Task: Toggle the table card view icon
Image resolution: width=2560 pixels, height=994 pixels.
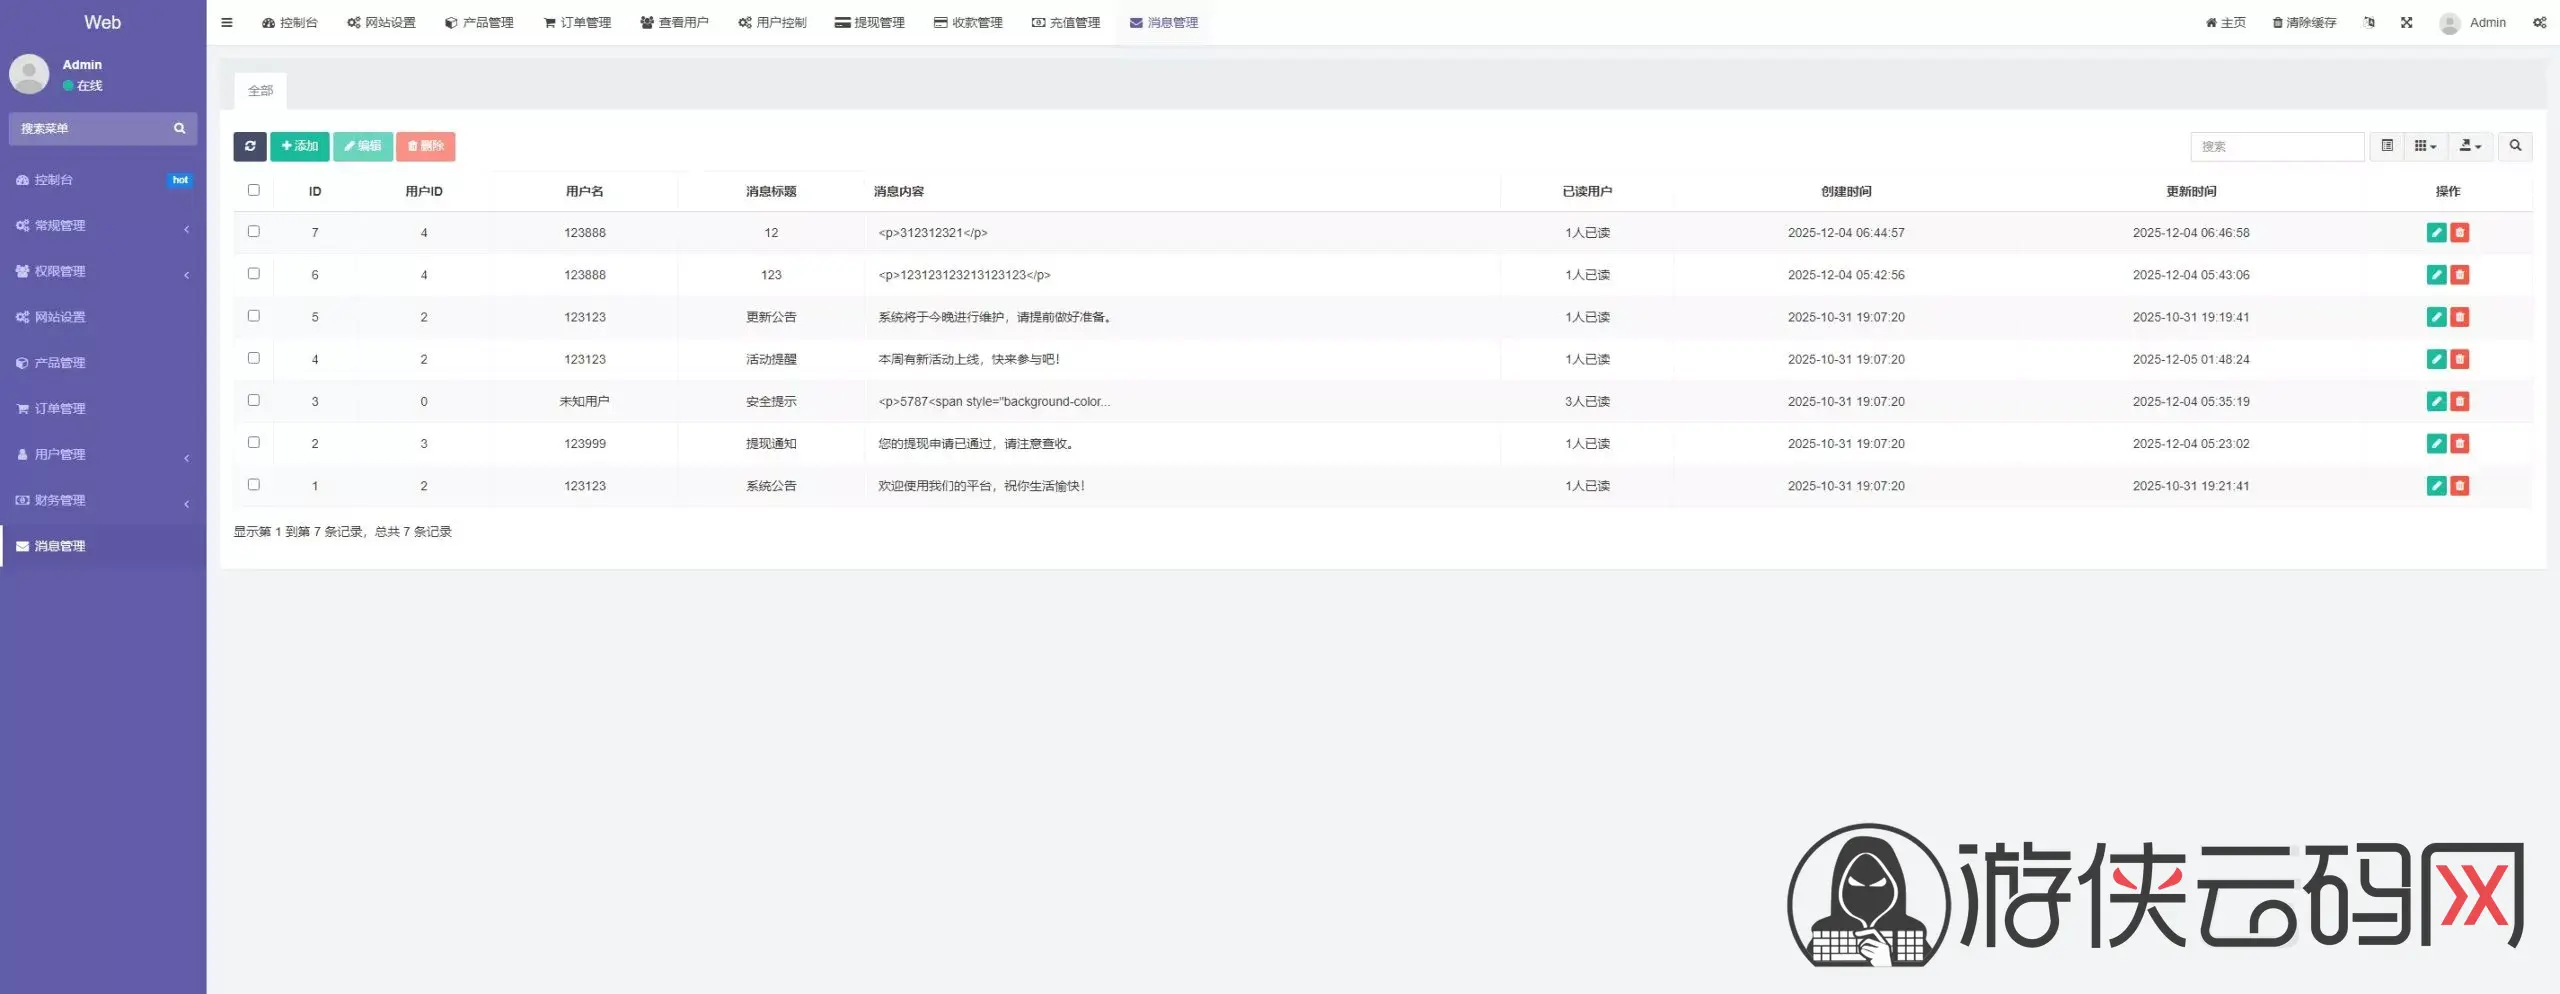Action: (x=2387, y=146)
